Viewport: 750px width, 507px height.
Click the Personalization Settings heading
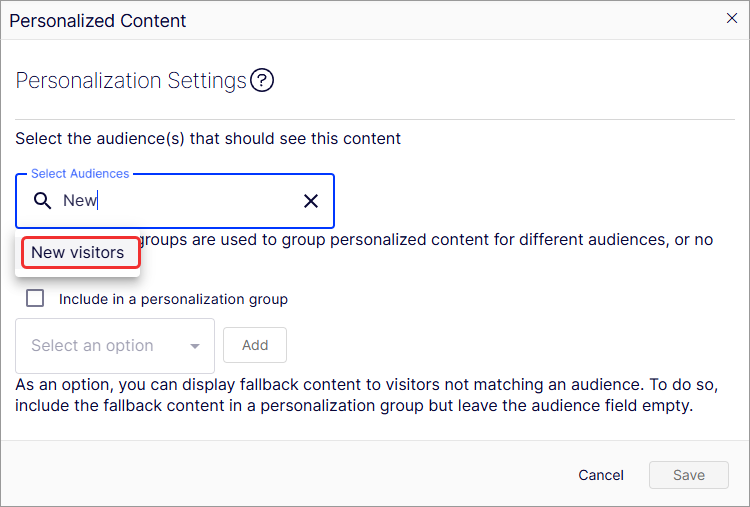[131, 81]
